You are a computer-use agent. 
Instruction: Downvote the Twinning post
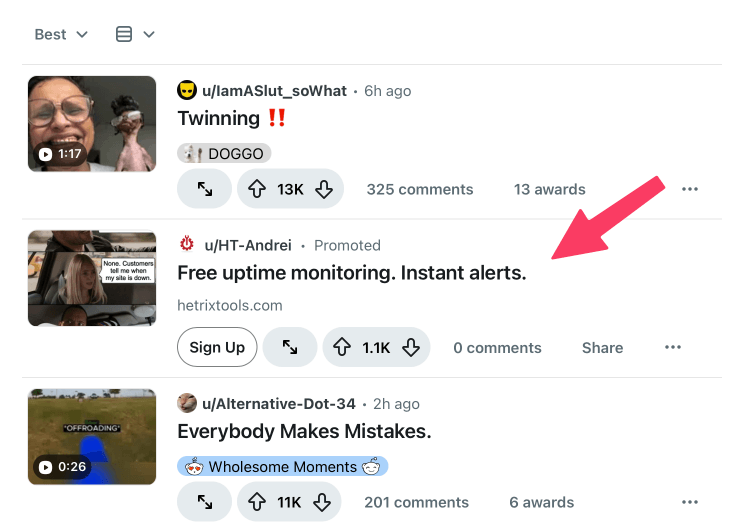pos(324,189)
